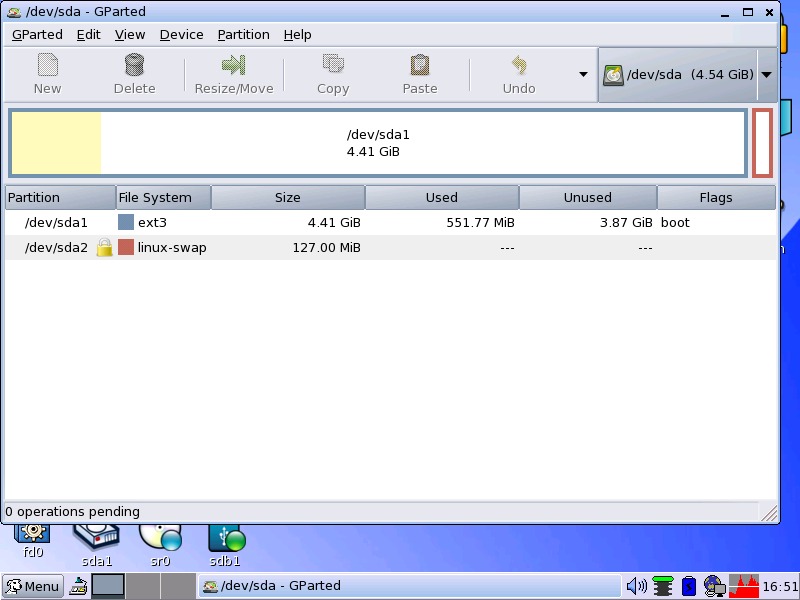Click the red linux-swap color swatch

coord(126,247)
